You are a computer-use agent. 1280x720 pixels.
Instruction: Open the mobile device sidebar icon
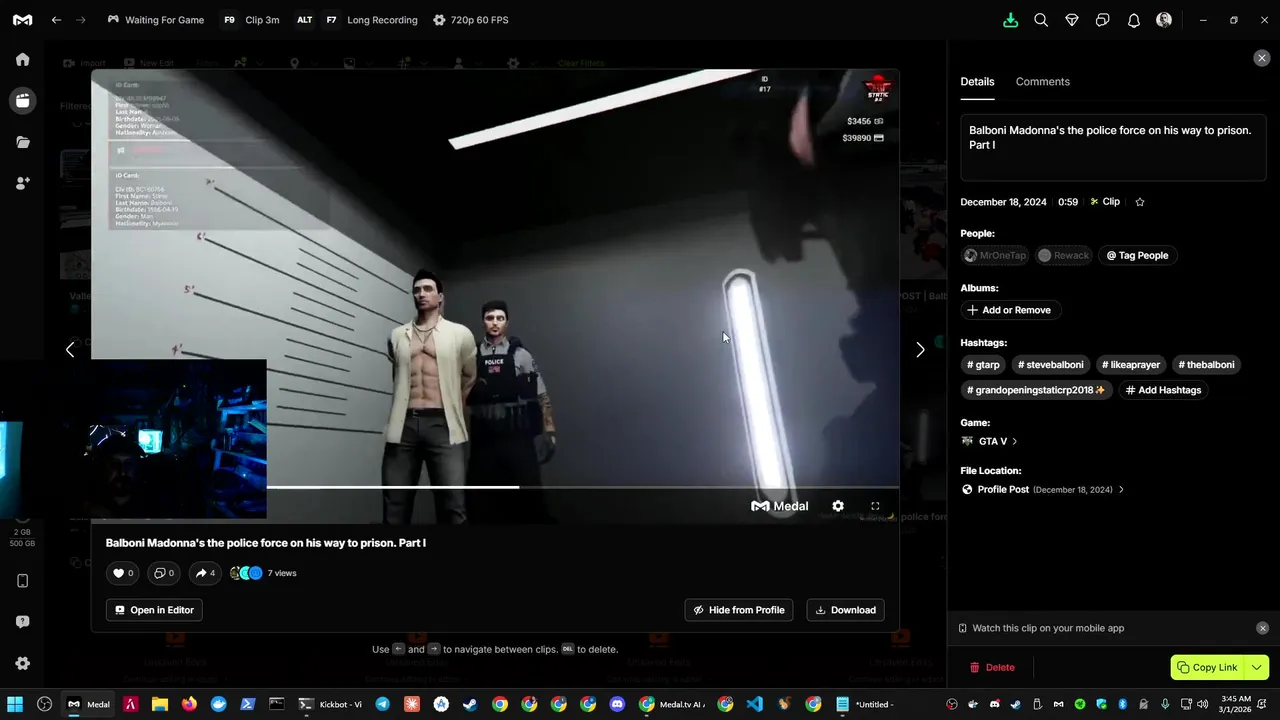pyautogui.click(x=22, y=581)
